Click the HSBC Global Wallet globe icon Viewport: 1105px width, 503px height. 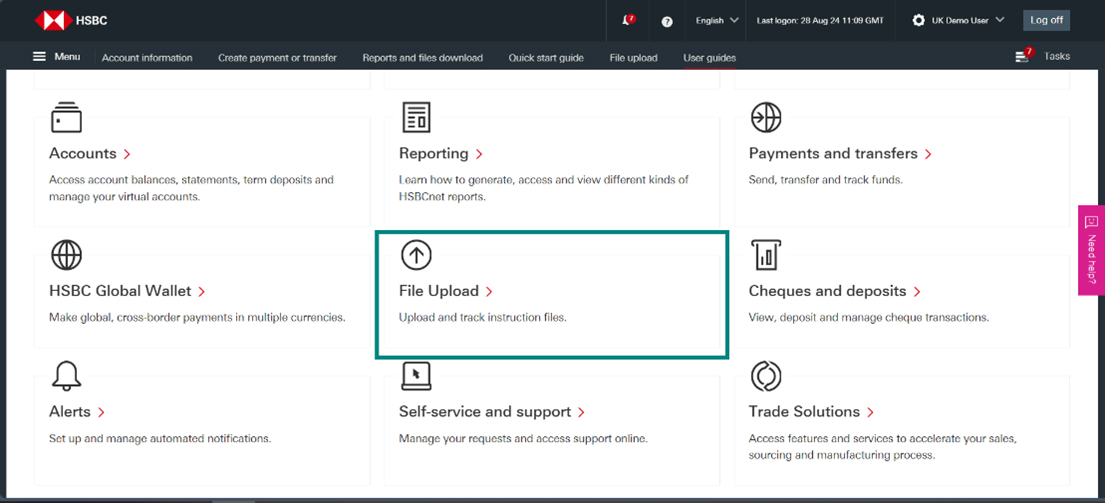[66, 255]
